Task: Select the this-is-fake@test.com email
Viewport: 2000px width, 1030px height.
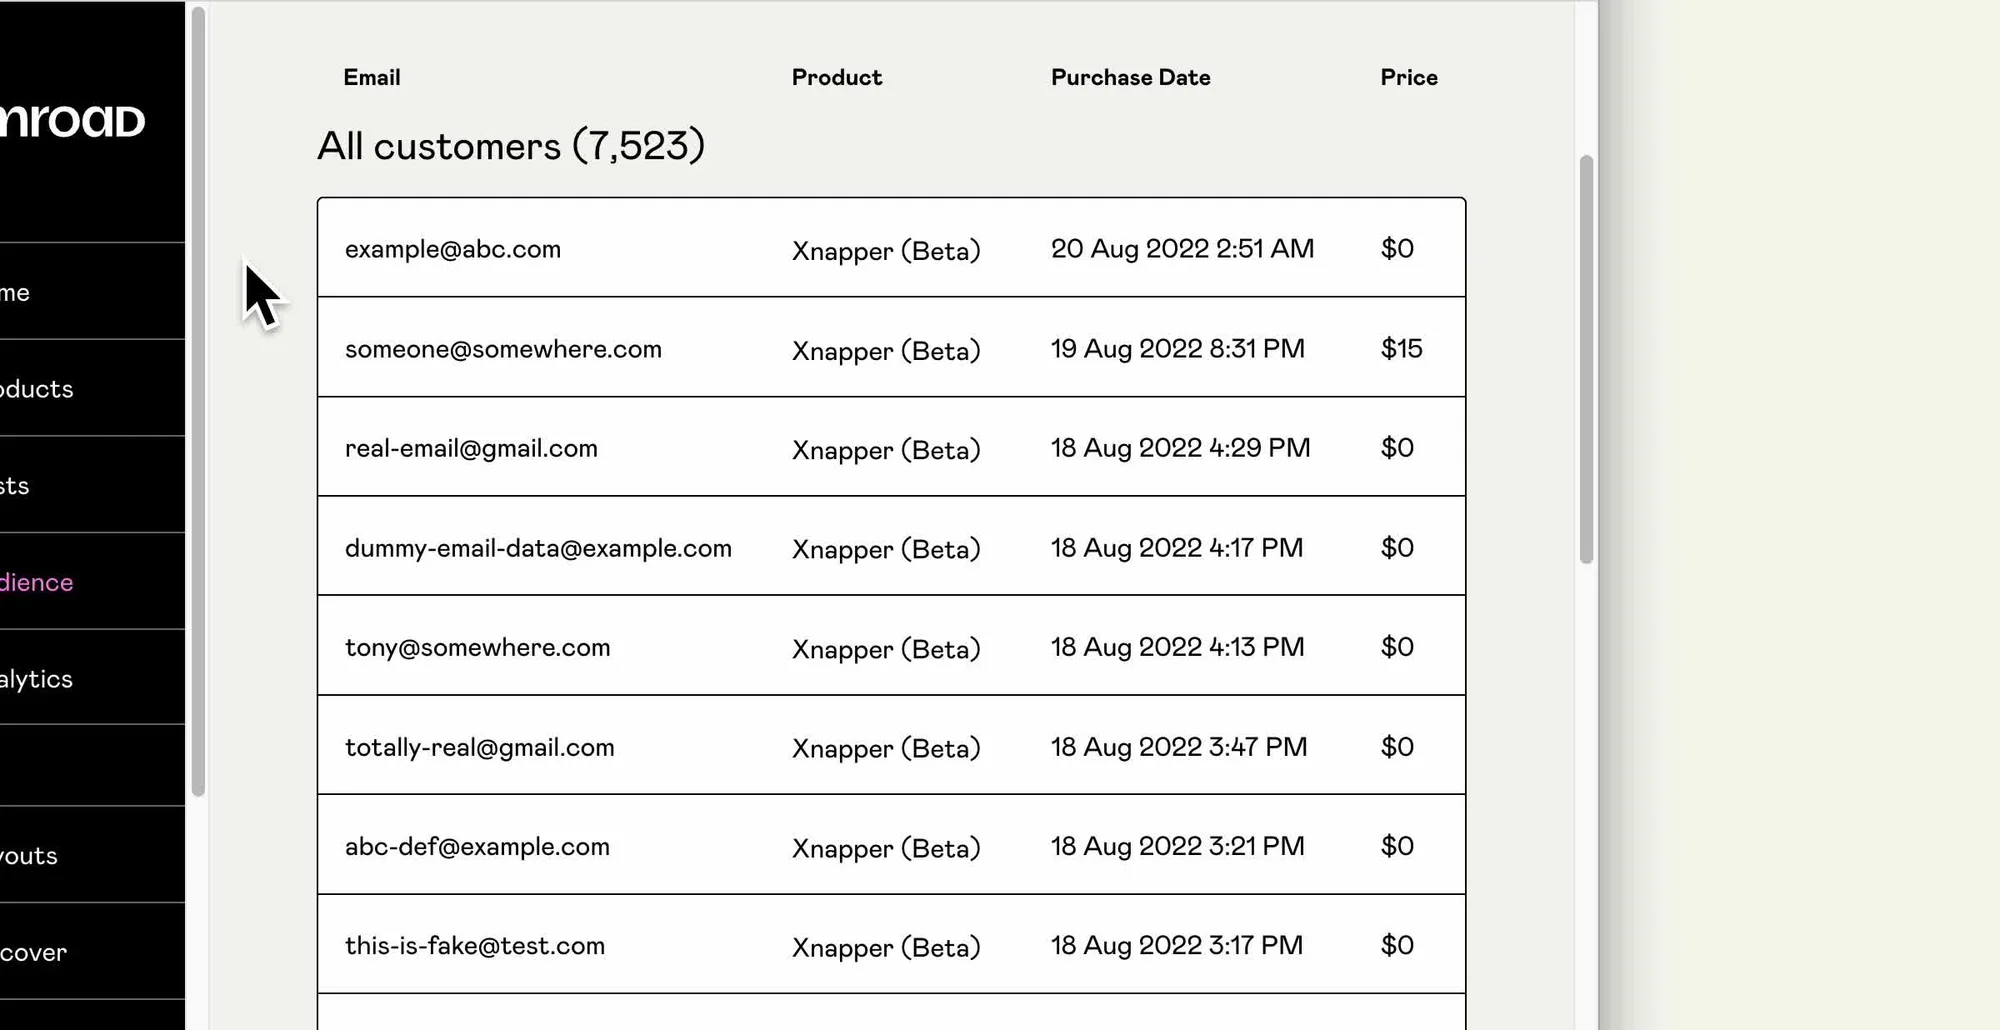Action: click(475, 946)
